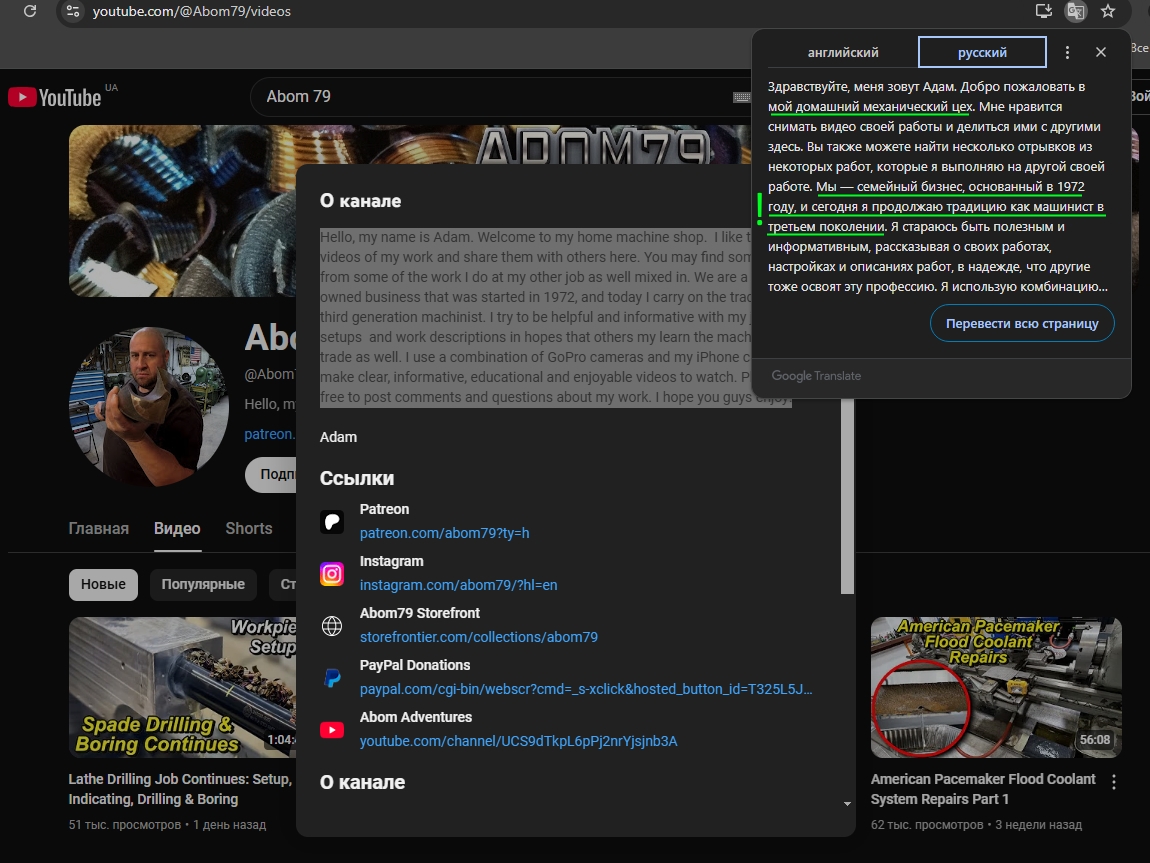
Task: Open translate popup three-dot options menu
Action: coord(1067,52)
